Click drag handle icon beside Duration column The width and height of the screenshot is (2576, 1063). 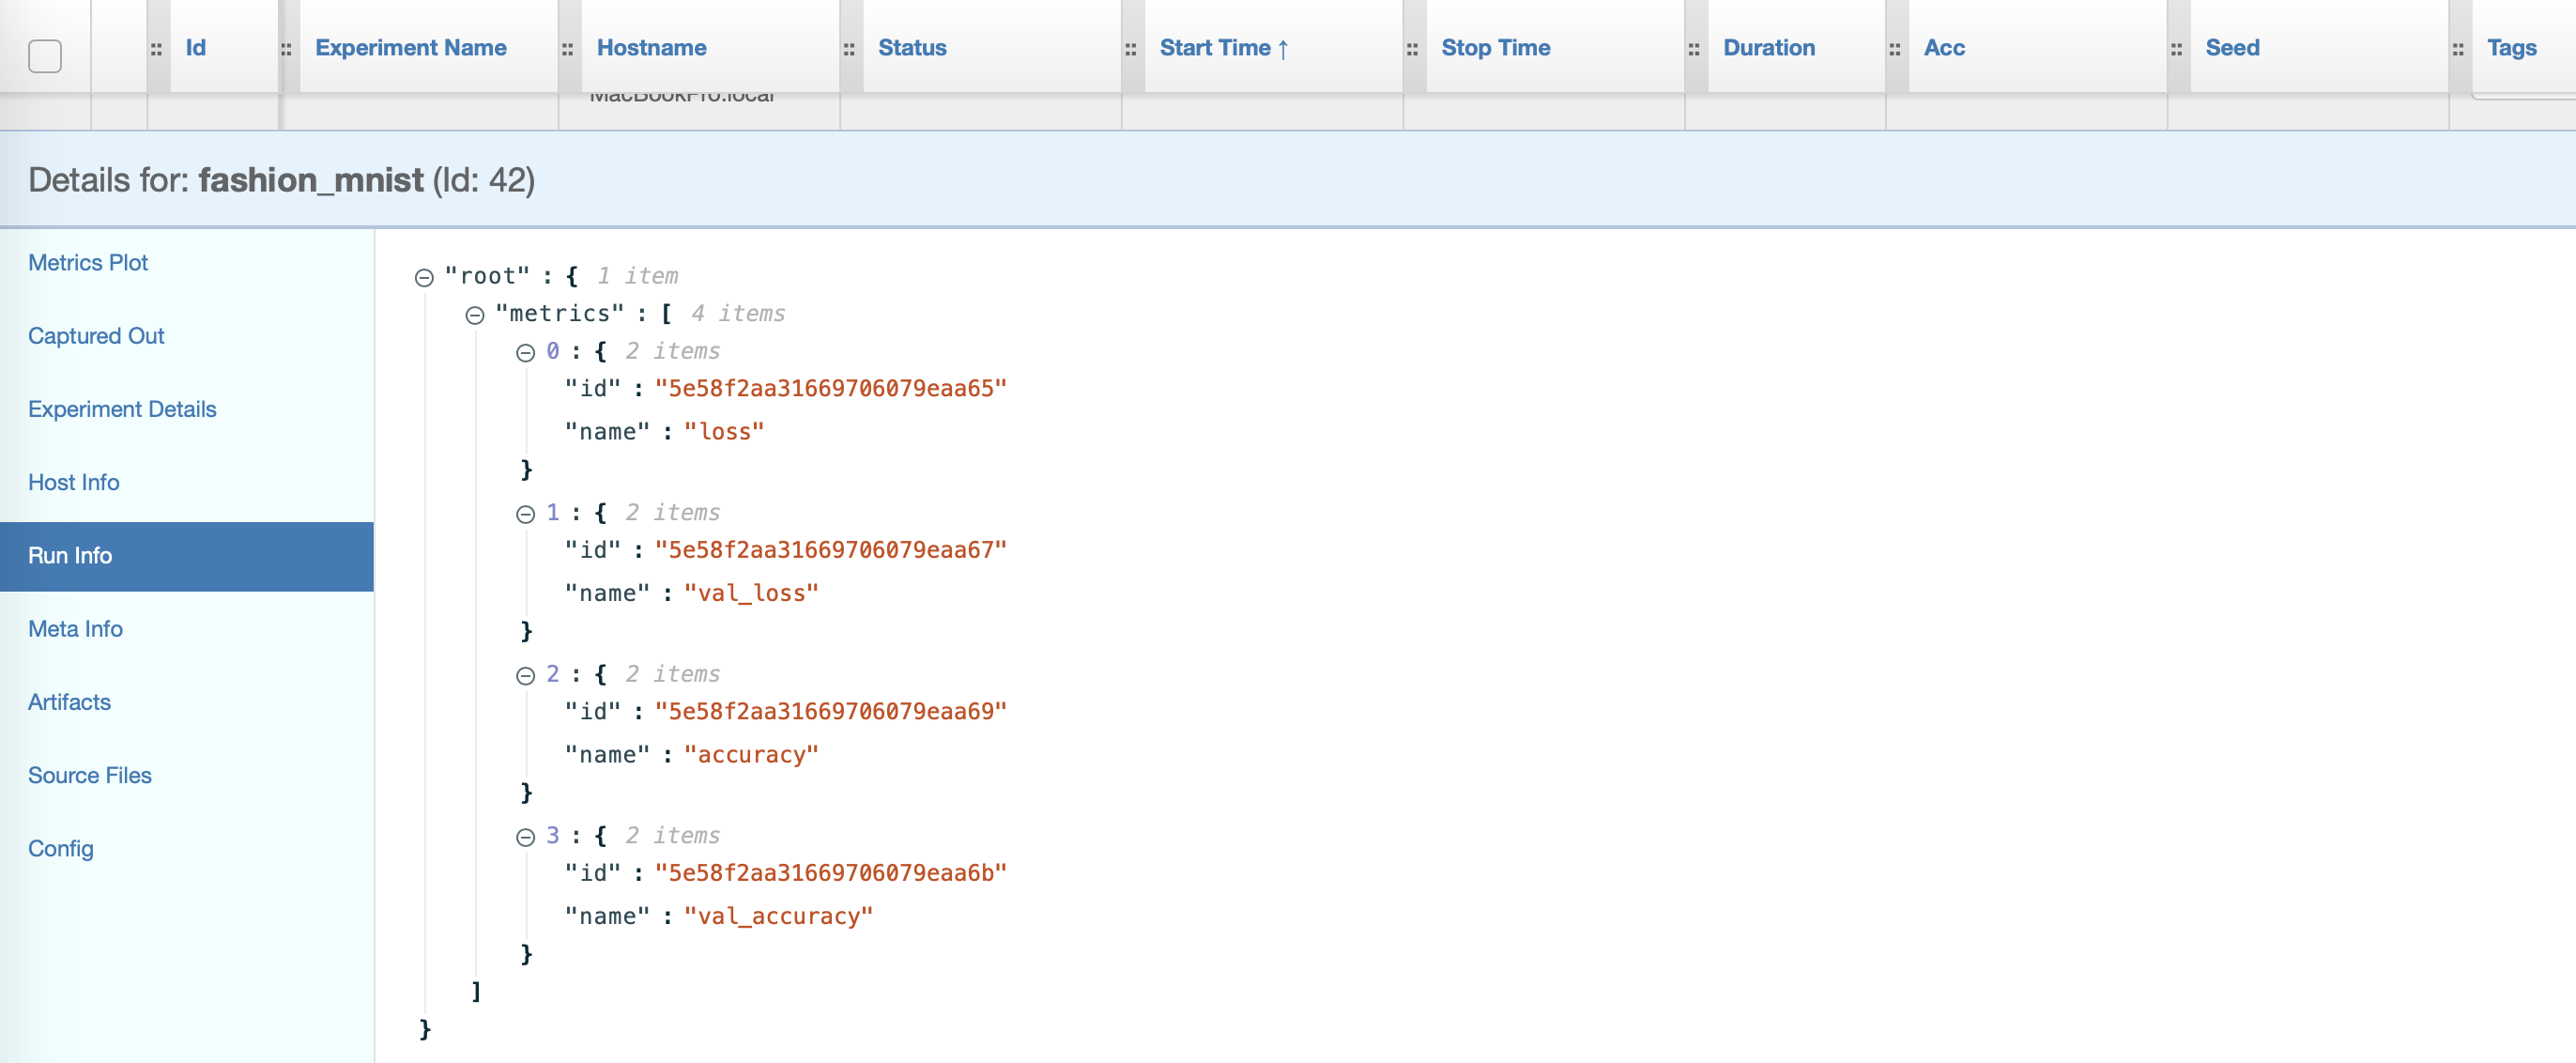[1694, 49]
